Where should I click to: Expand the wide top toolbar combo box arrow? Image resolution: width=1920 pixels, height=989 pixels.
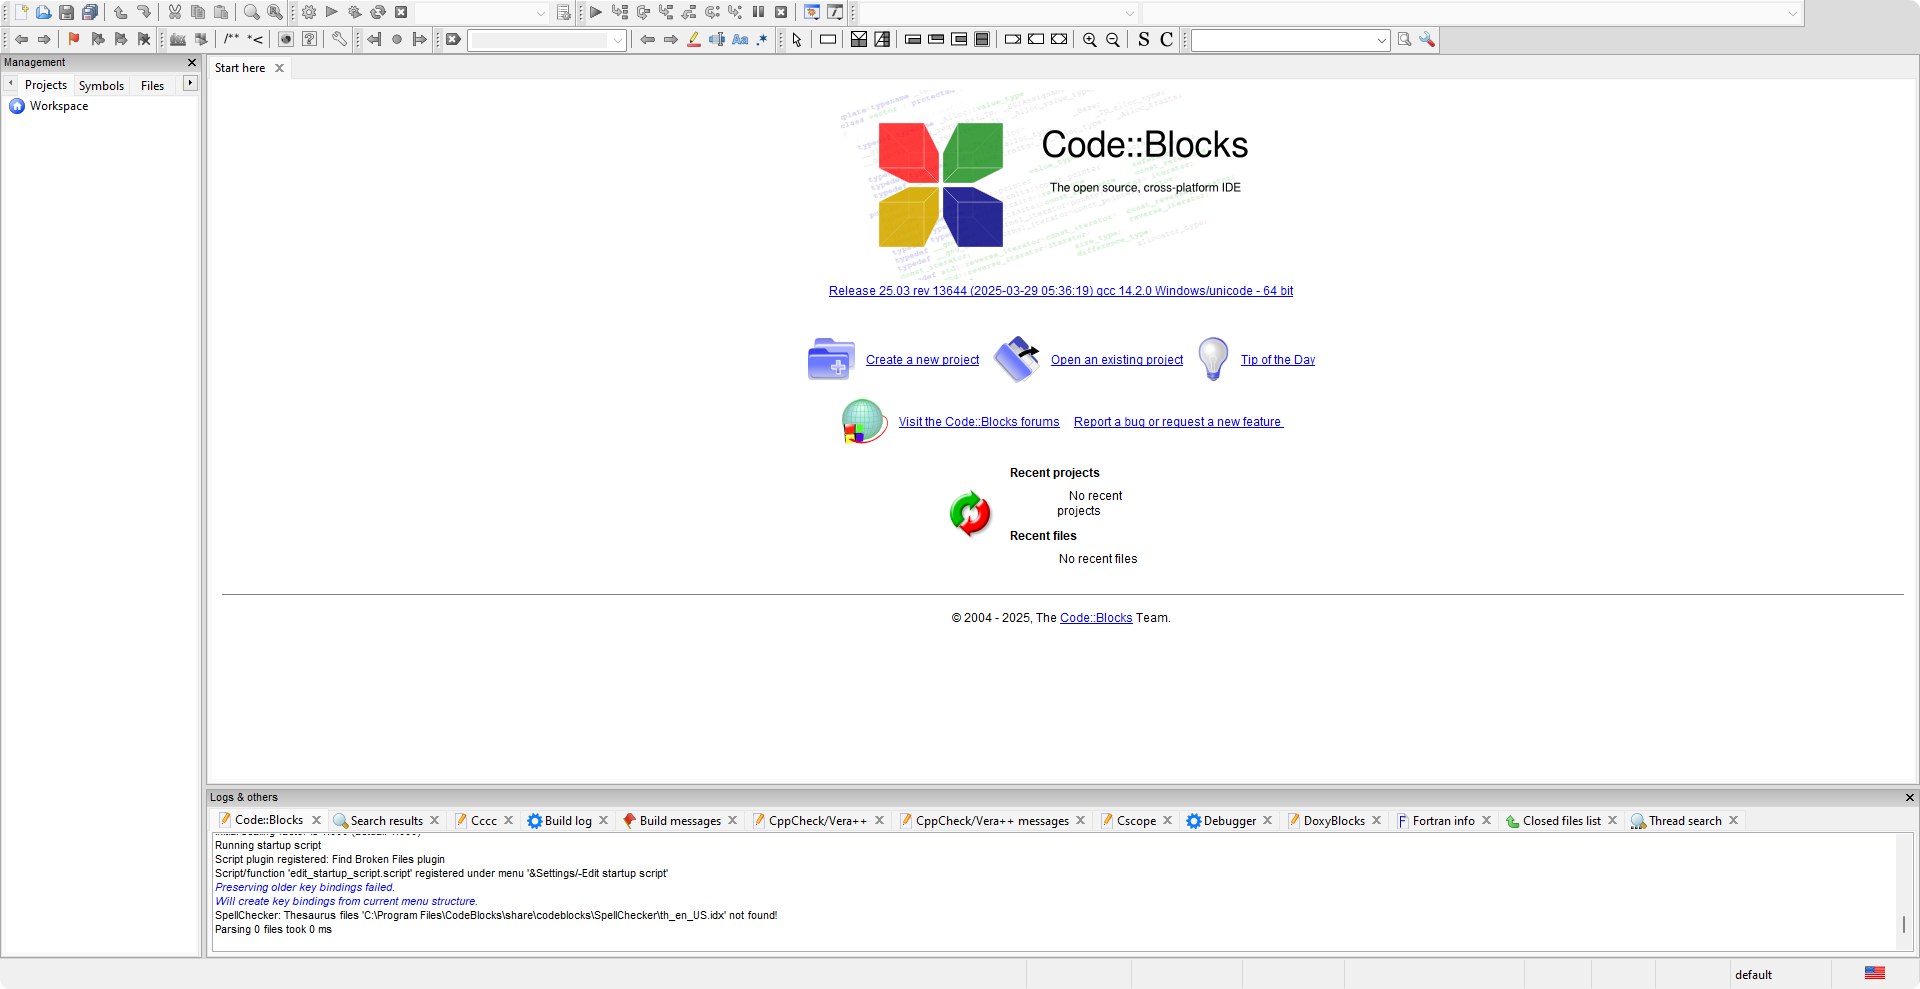(1130, 13)
